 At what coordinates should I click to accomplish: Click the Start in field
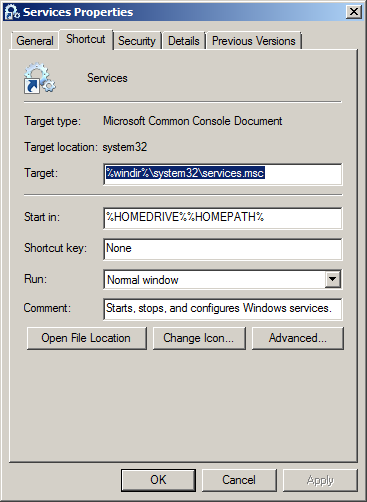pyautogui.click(x=223, y=218)
